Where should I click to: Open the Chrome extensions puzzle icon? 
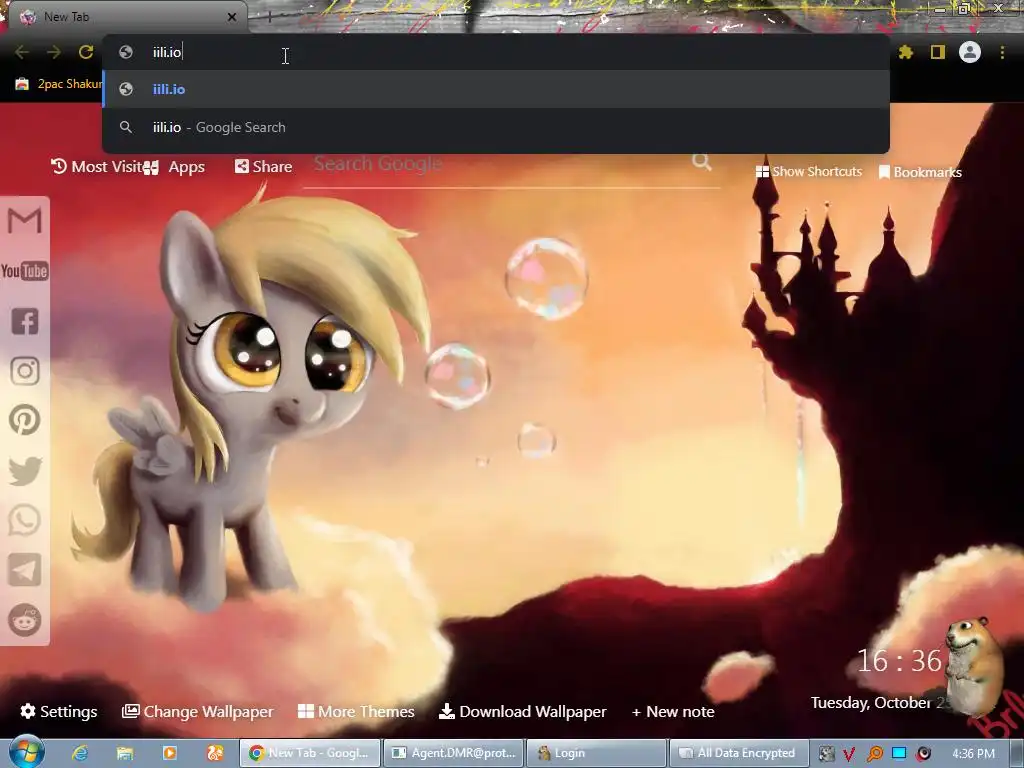906,52
